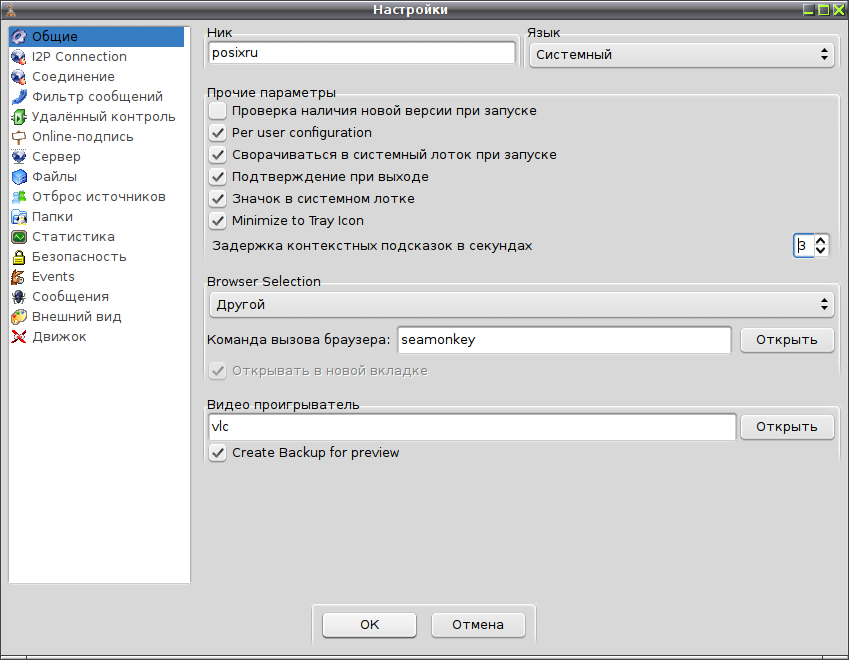Toggle Подтверждение при выходе checkbox
Screen dimensions: 849x660
point(218,177)
